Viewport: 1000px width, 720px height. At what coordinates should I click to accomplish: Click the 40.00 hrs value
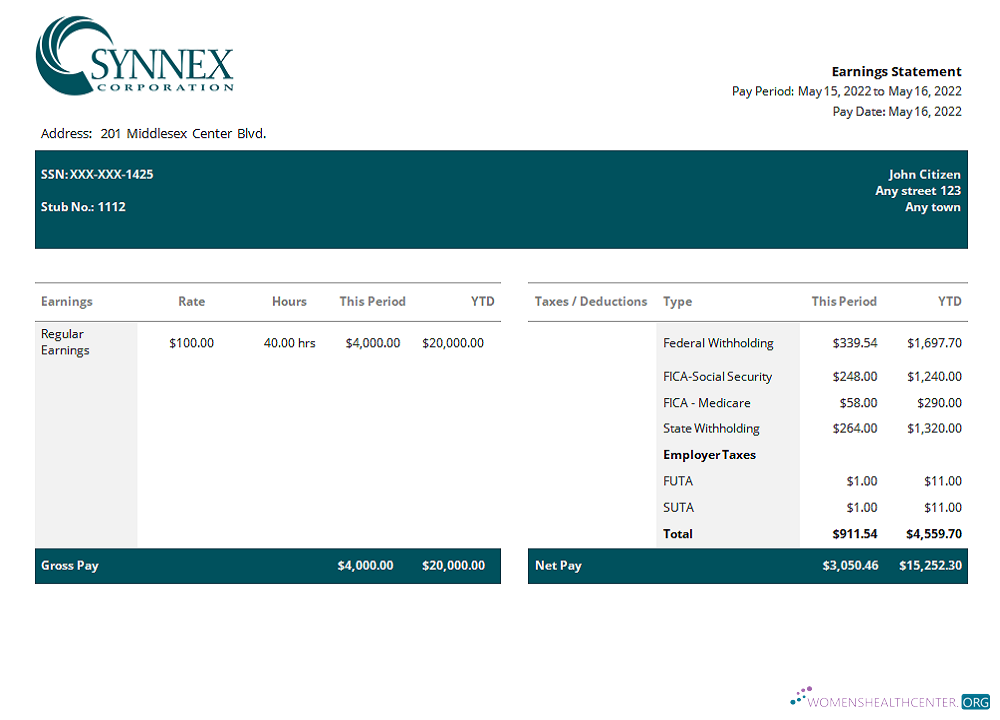coord(289,343)
